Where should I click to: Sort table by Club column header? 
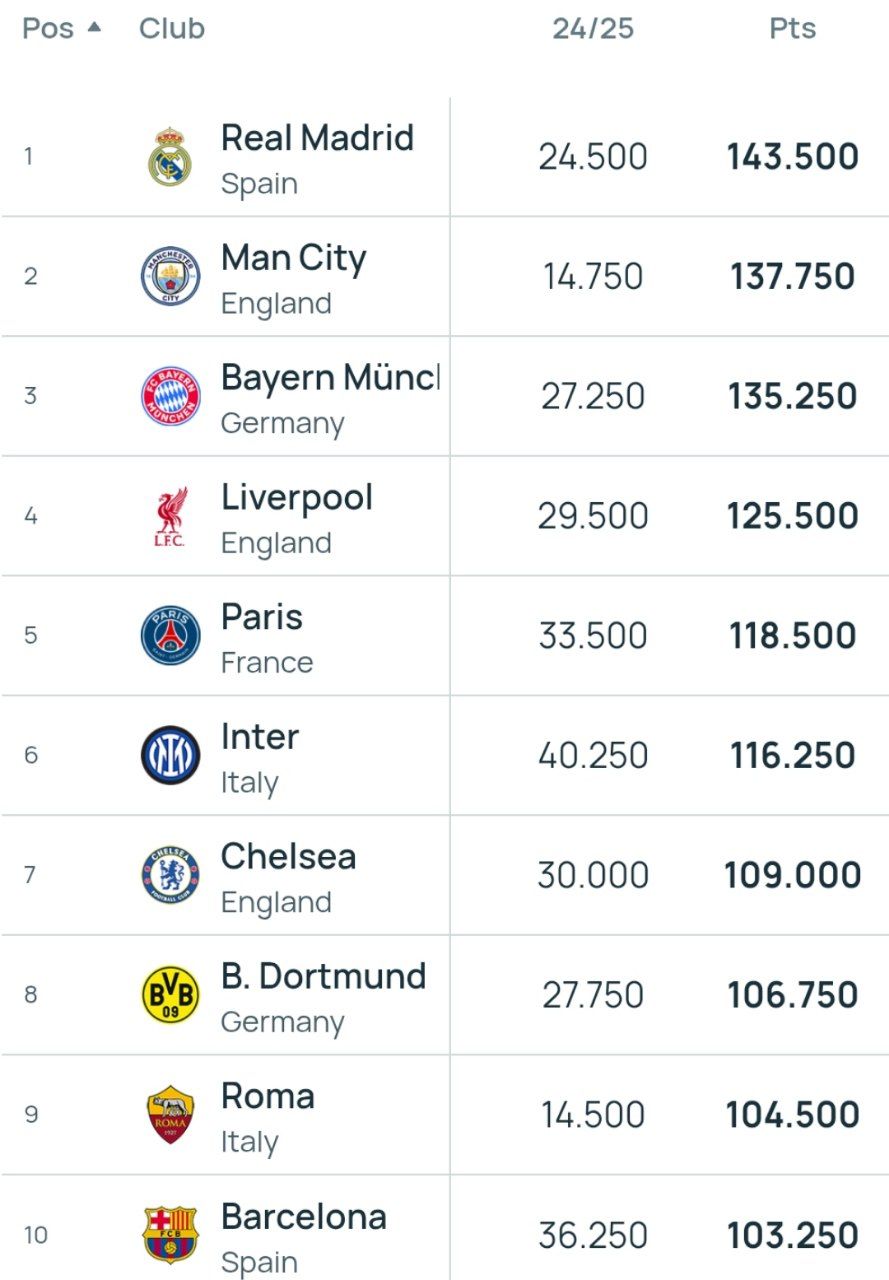tap(172, 29)
